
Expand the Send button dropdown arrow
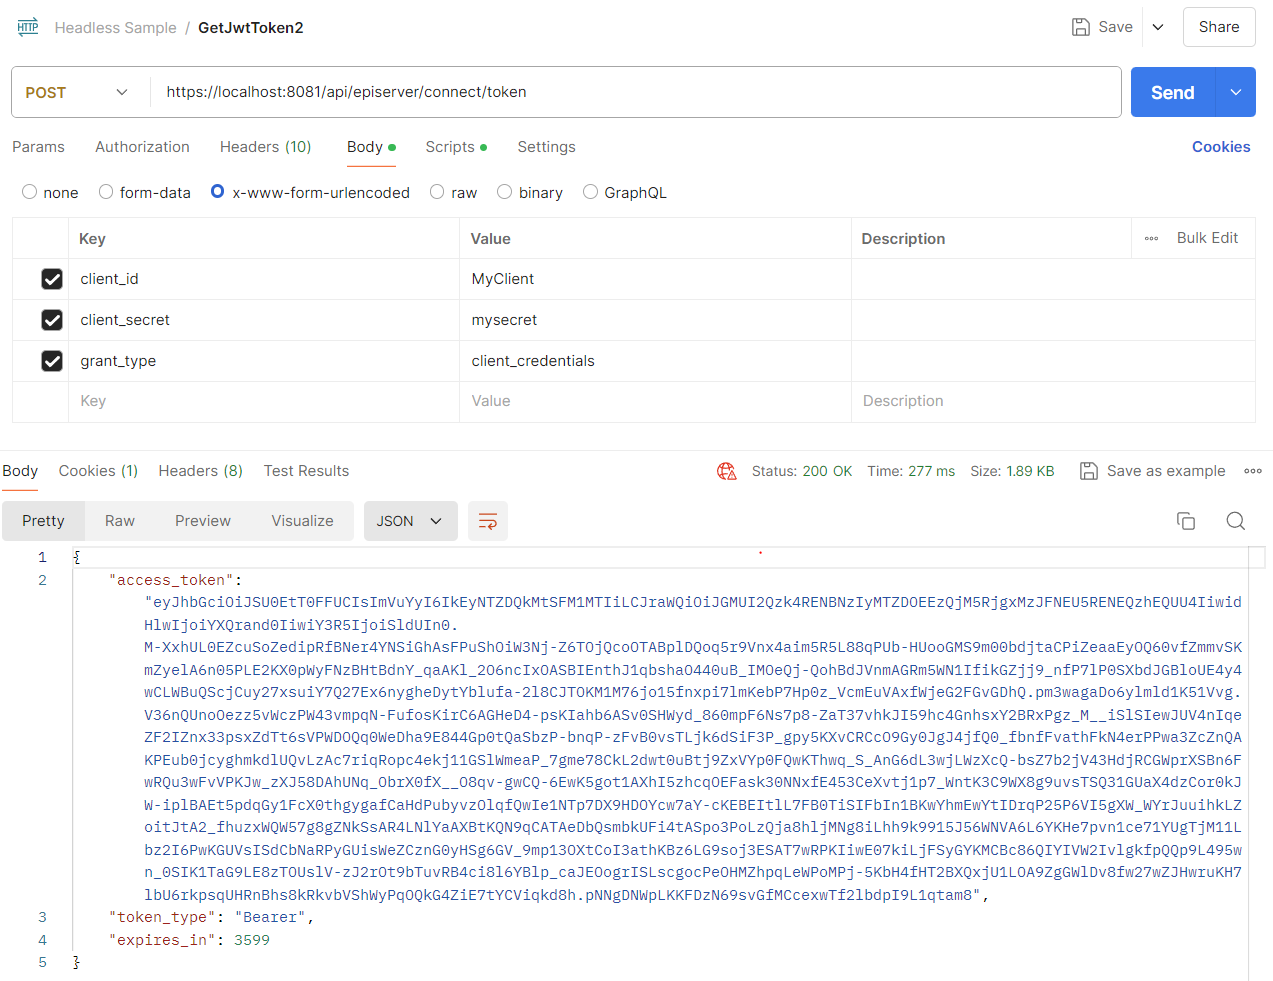(x=1236, y=92)
